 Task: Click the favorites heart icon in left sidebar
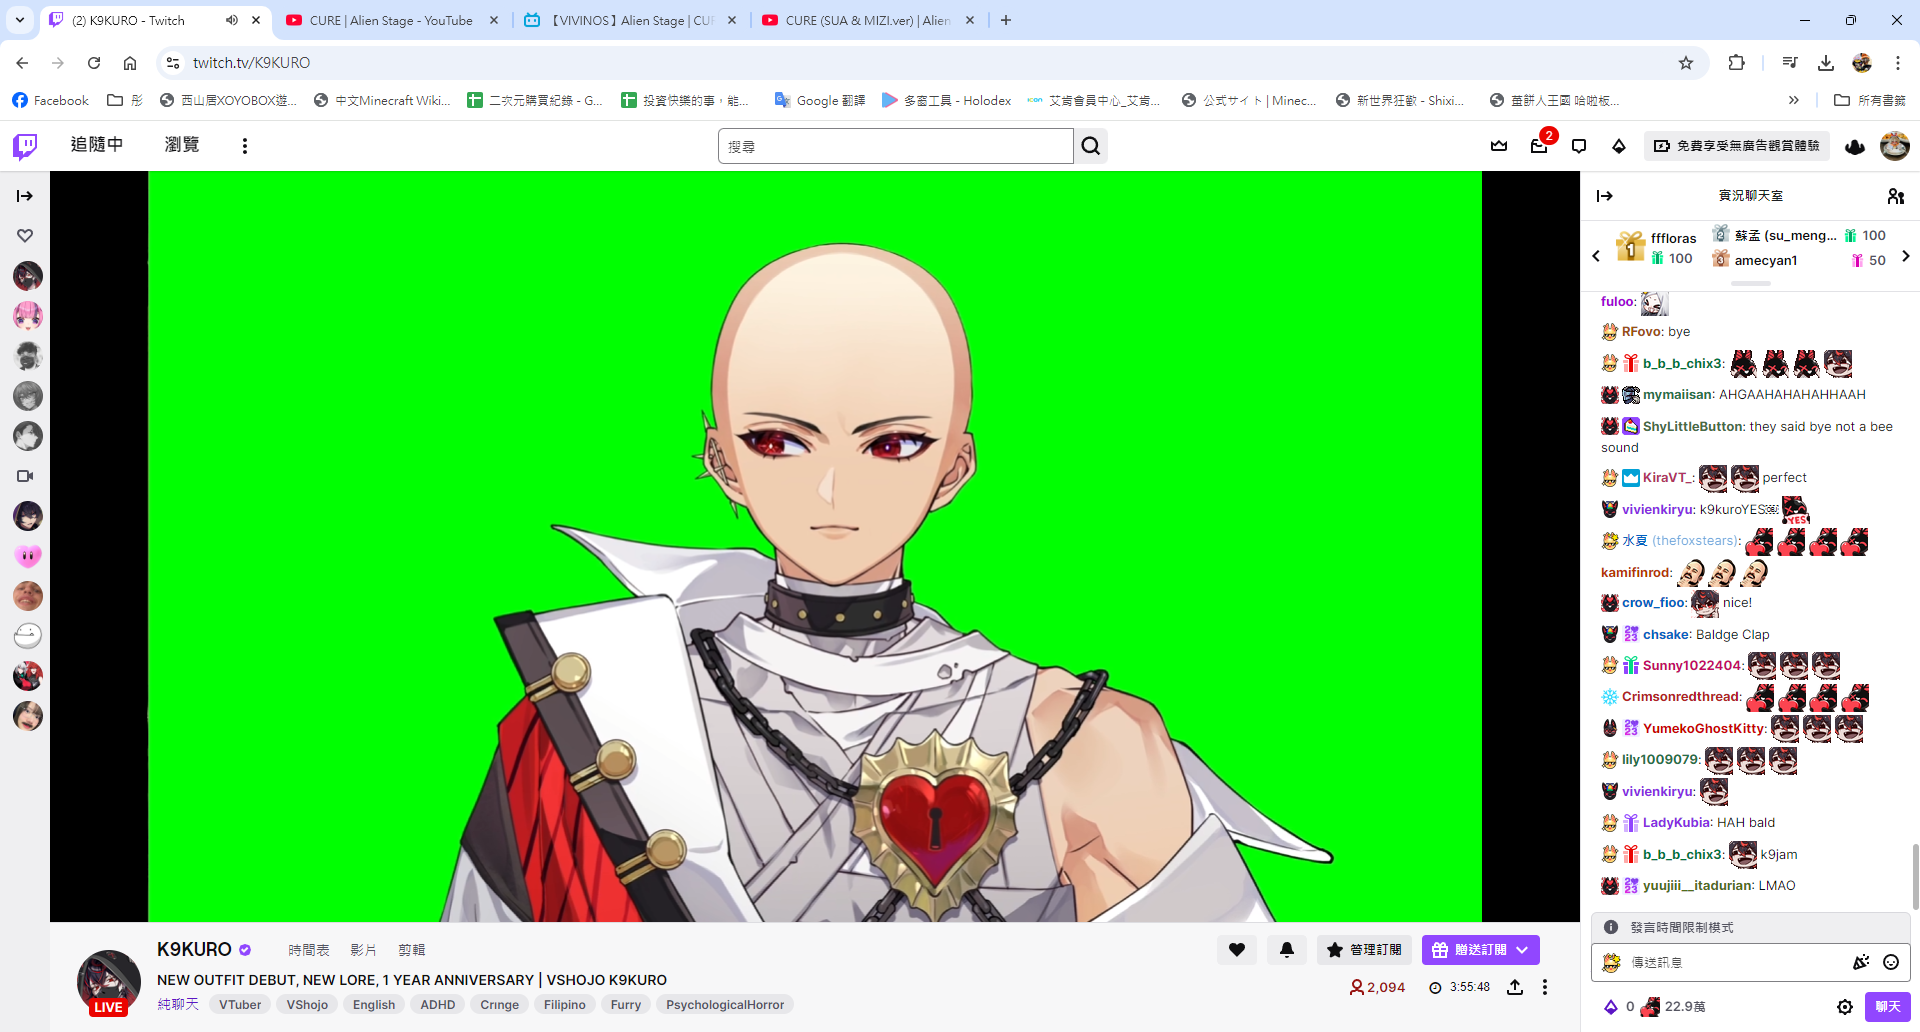[25, 236]
